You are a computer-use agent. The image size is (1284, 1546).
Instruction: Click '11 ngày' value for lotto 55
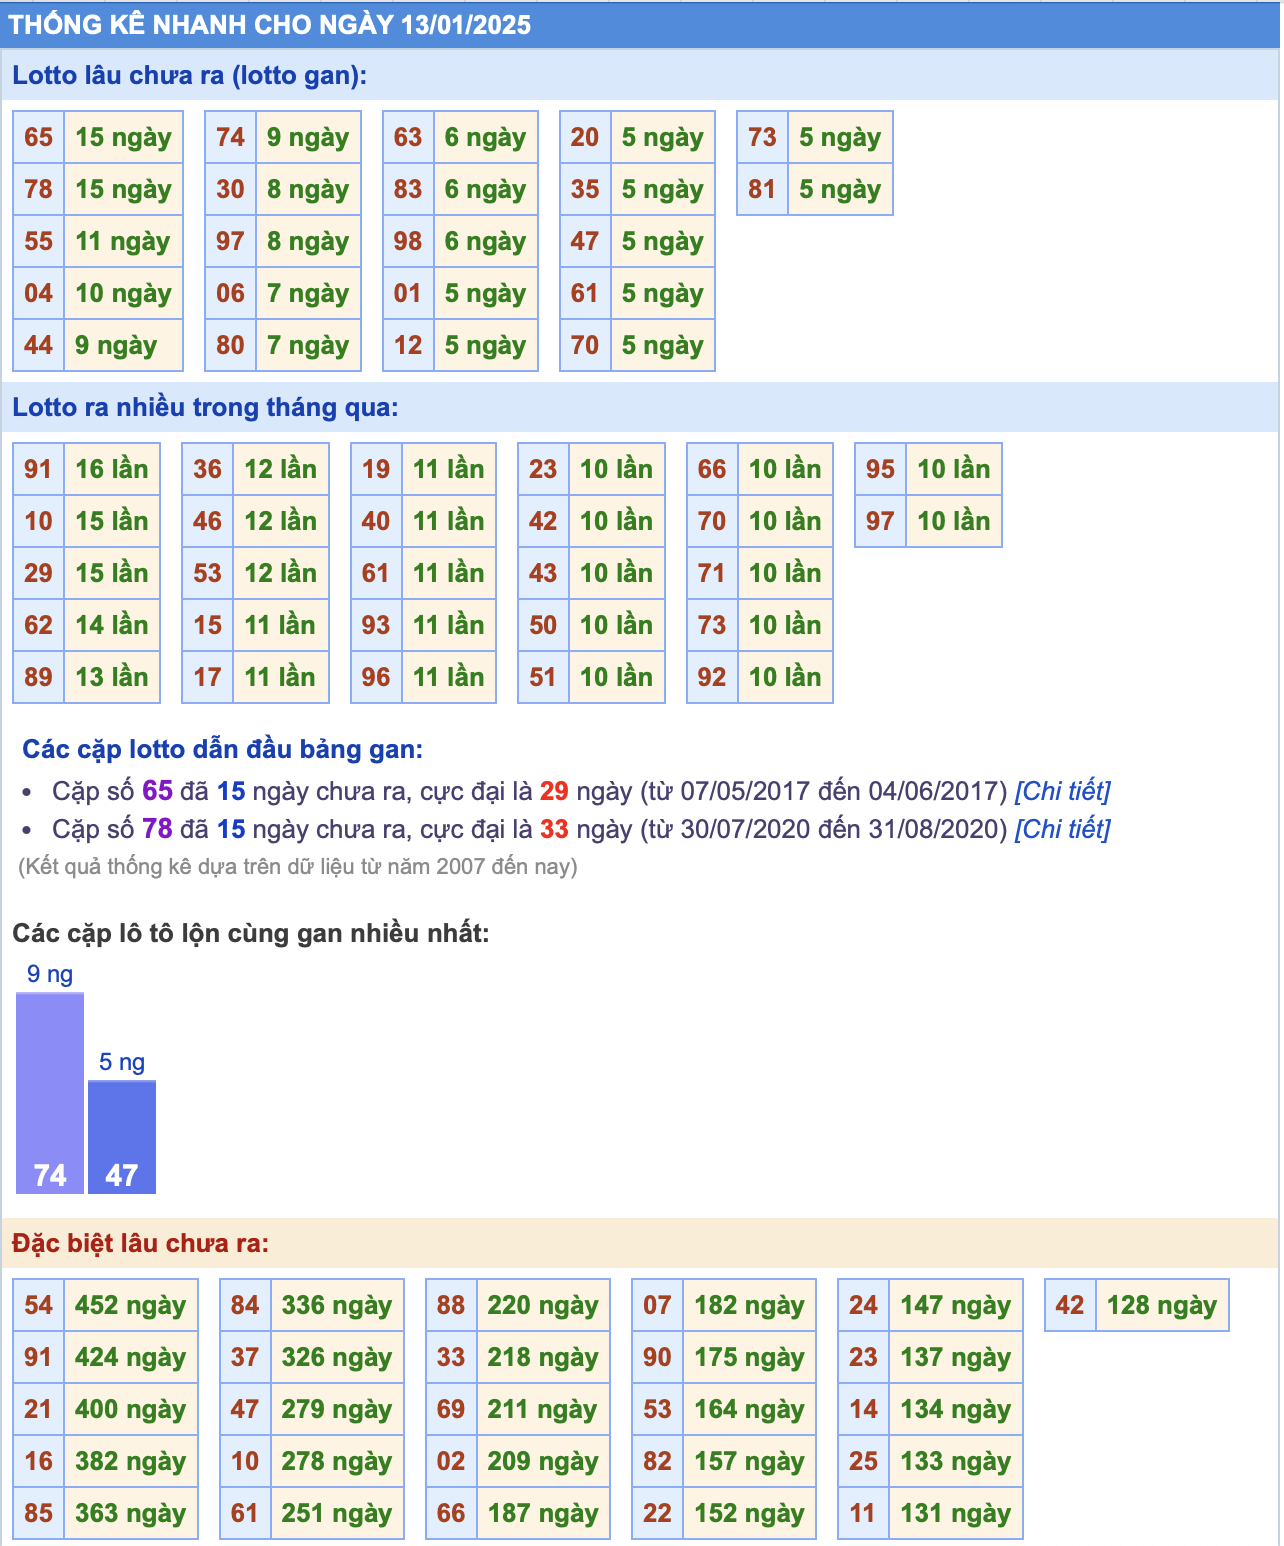124,241
